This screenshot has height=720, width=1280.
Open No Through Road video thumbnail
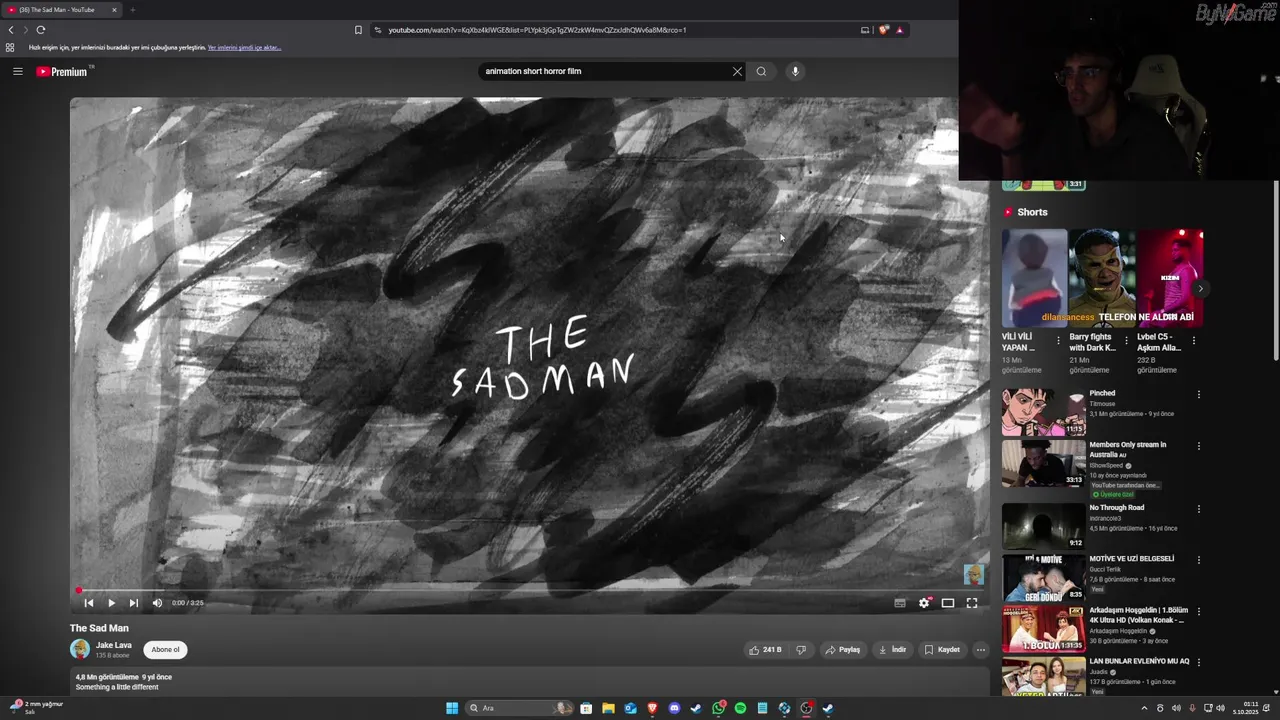pyautogui.click(x=1043, y=526)
